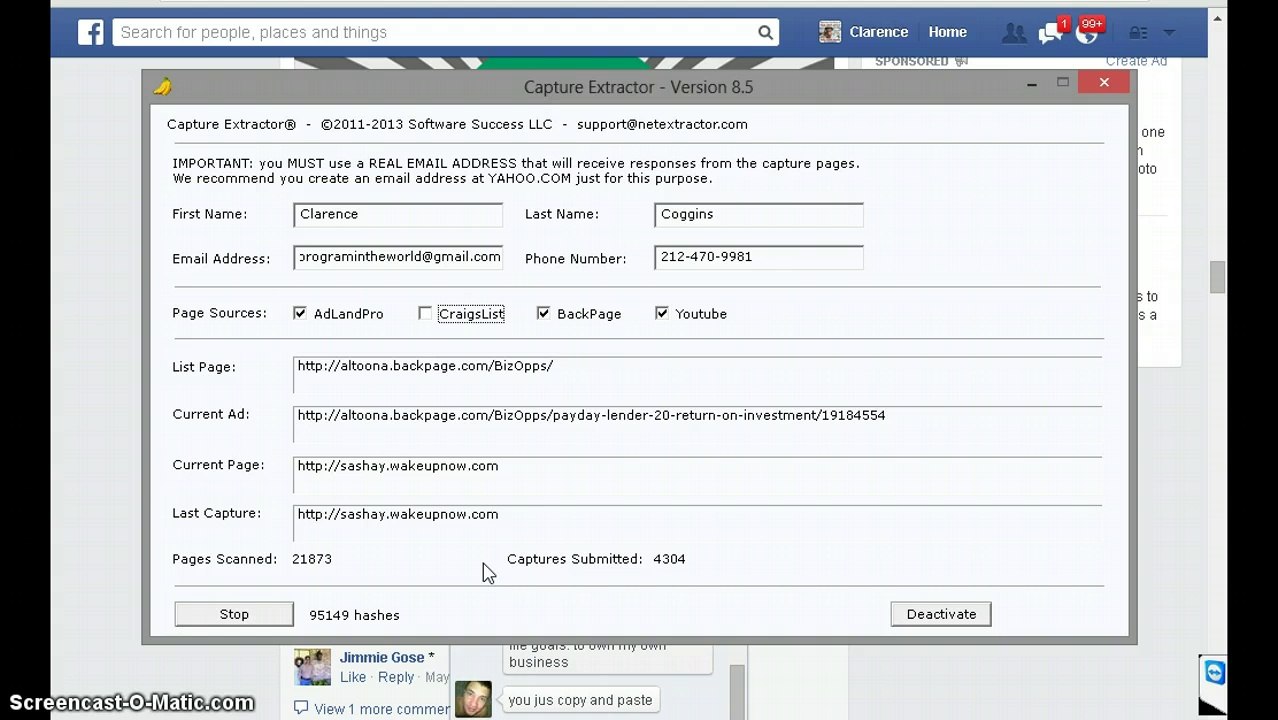Click Clarence profile picture in Facebook bar
Image resolution: width=1278 pixels, height=720 pixels.
pos(830,32)
